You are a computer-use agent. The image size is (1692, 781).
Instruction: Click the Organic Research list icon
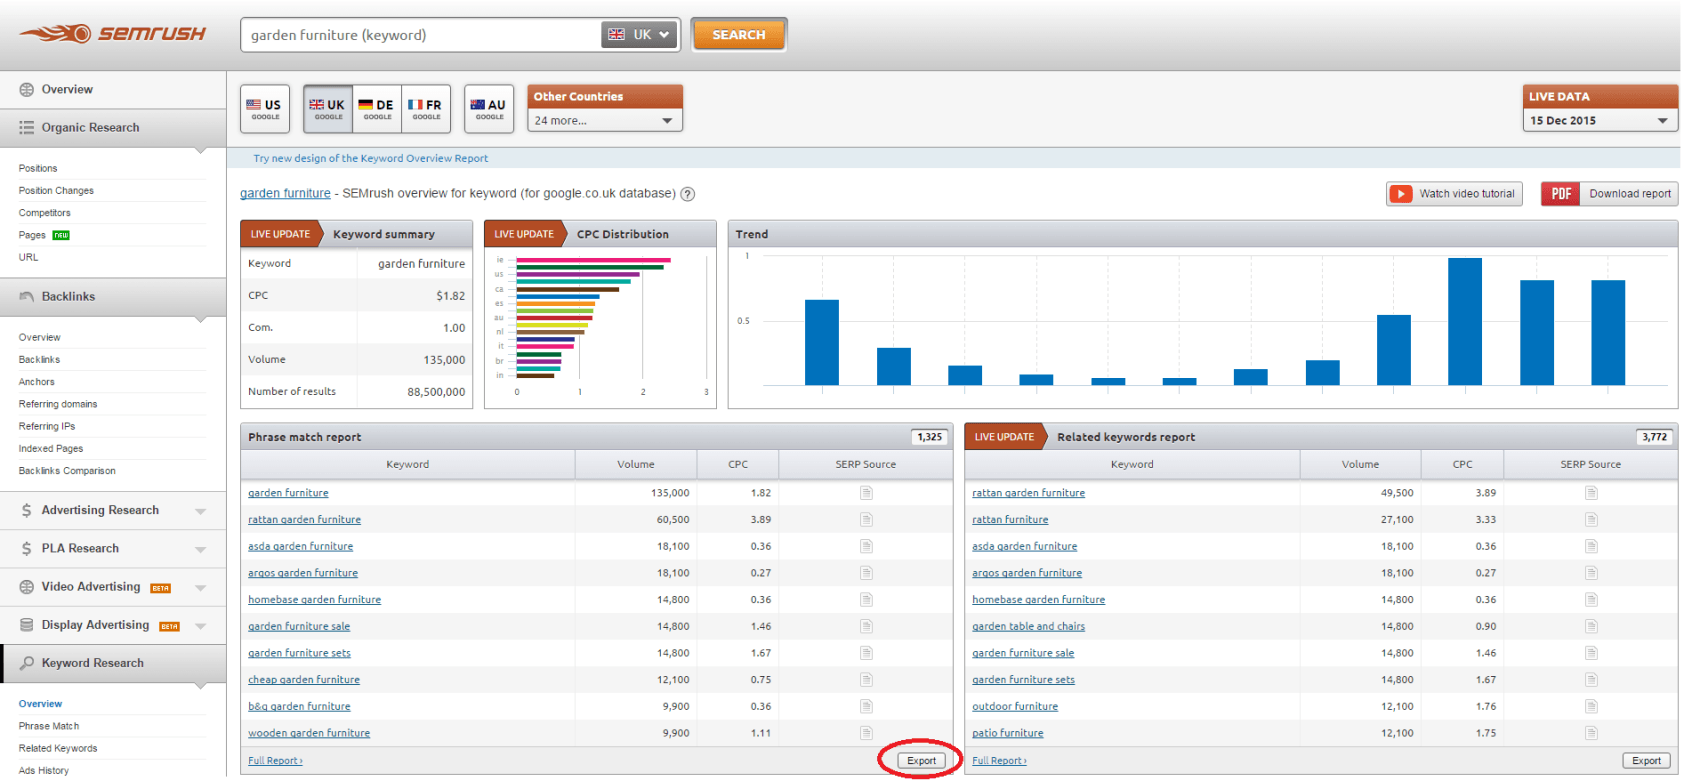[x=27, y=128]
